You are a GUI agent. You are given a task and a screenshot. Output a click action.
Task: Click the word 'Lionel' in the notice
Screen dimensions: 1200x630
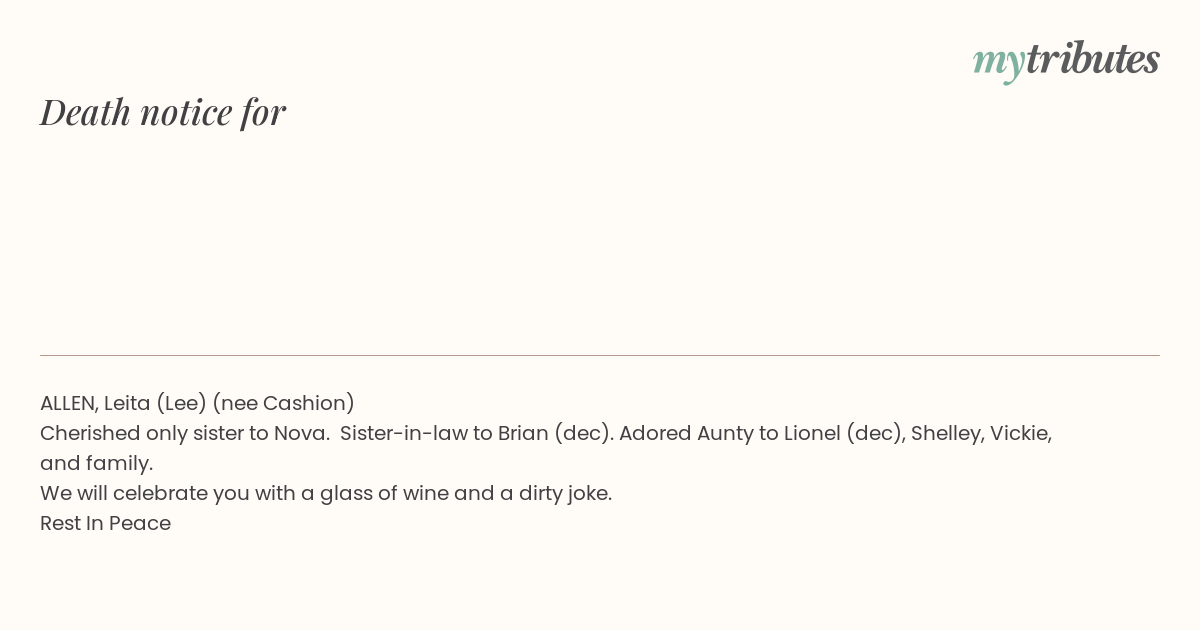810,433
